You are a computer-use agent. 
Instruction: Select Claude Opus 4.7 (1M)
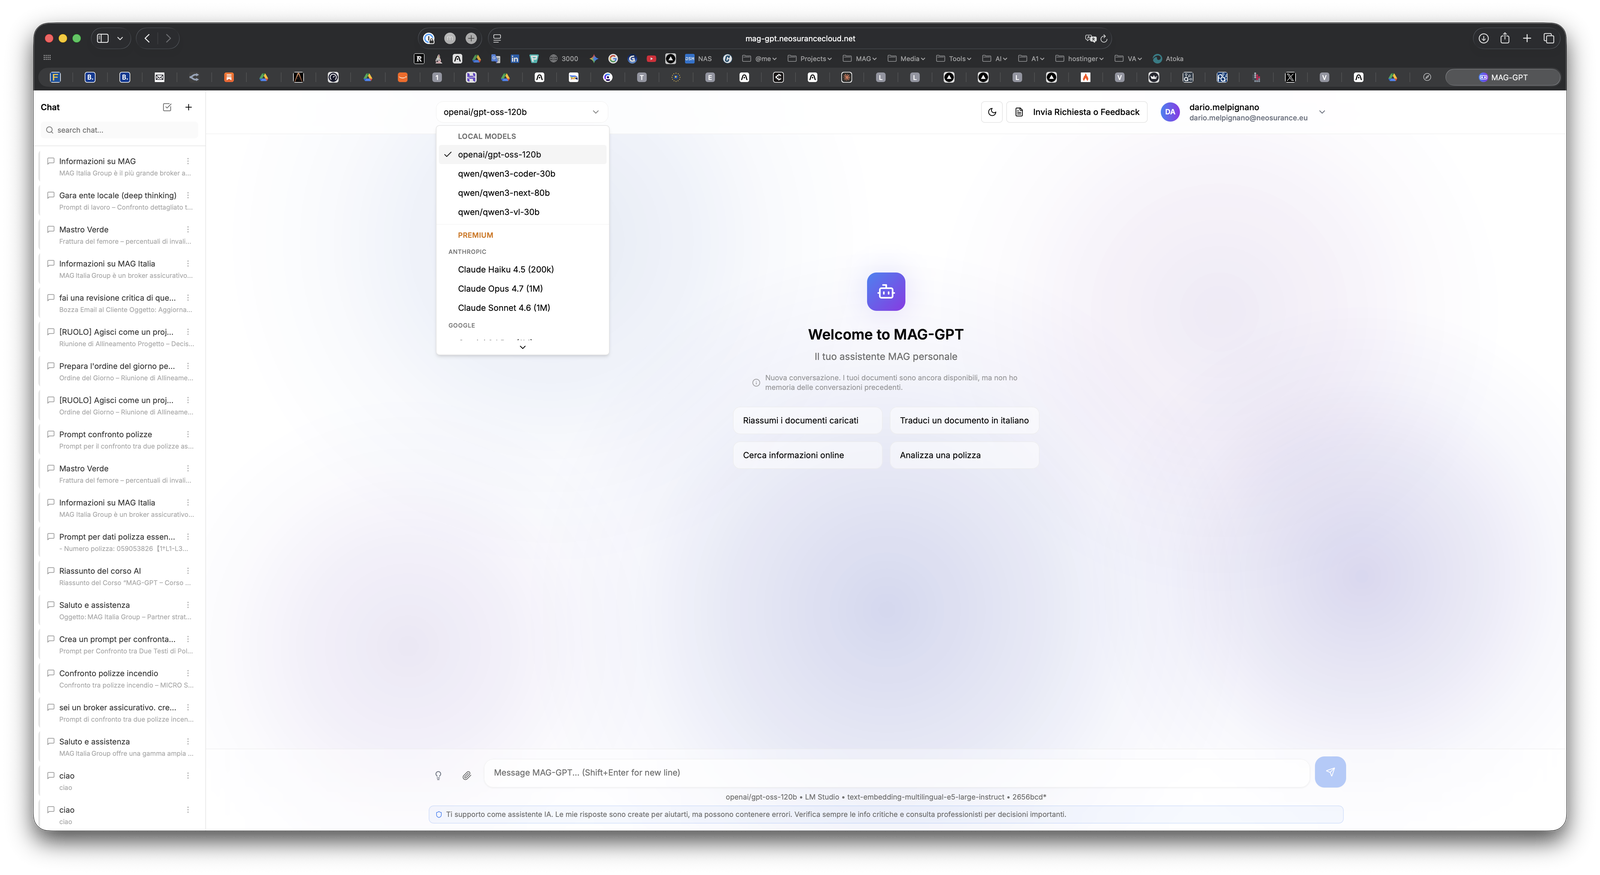pyautogui.click(x=522, y=288)
